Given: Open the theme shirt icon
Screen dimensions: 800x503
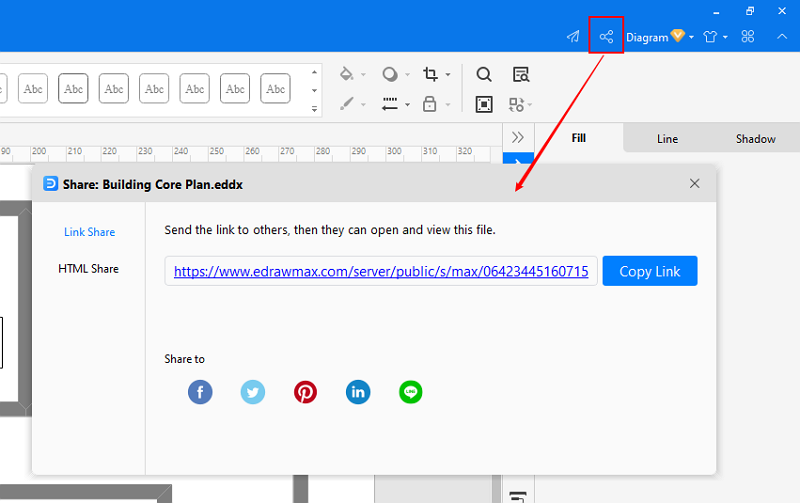Looking at the screenshot, I should tap(710, 37).
